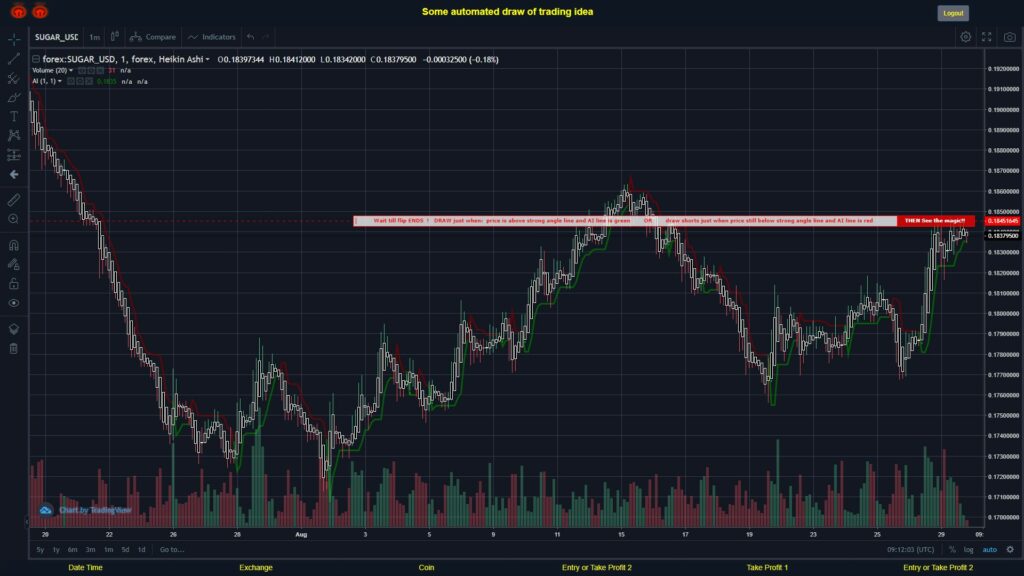Open the 1m interval selector
Screen dimensions: 1024x576
pyautogui.click(x=95, y=37)
